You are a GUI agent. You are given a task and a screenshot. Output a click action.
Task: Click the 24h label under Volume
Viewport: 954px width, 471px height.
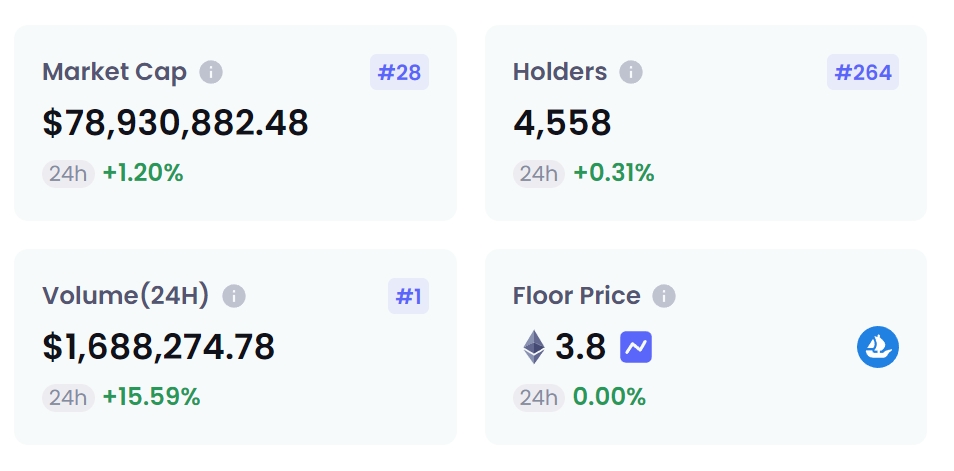(68, 397)
